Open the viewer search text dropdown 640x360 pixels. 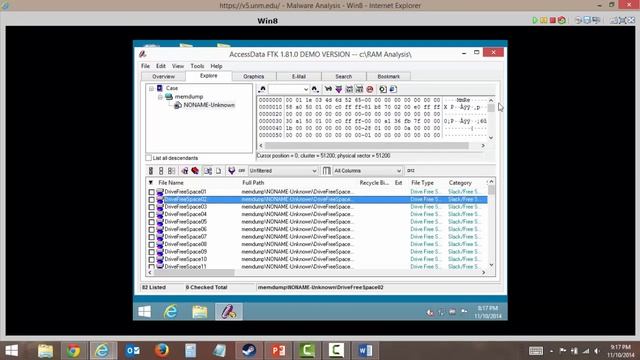305,89
